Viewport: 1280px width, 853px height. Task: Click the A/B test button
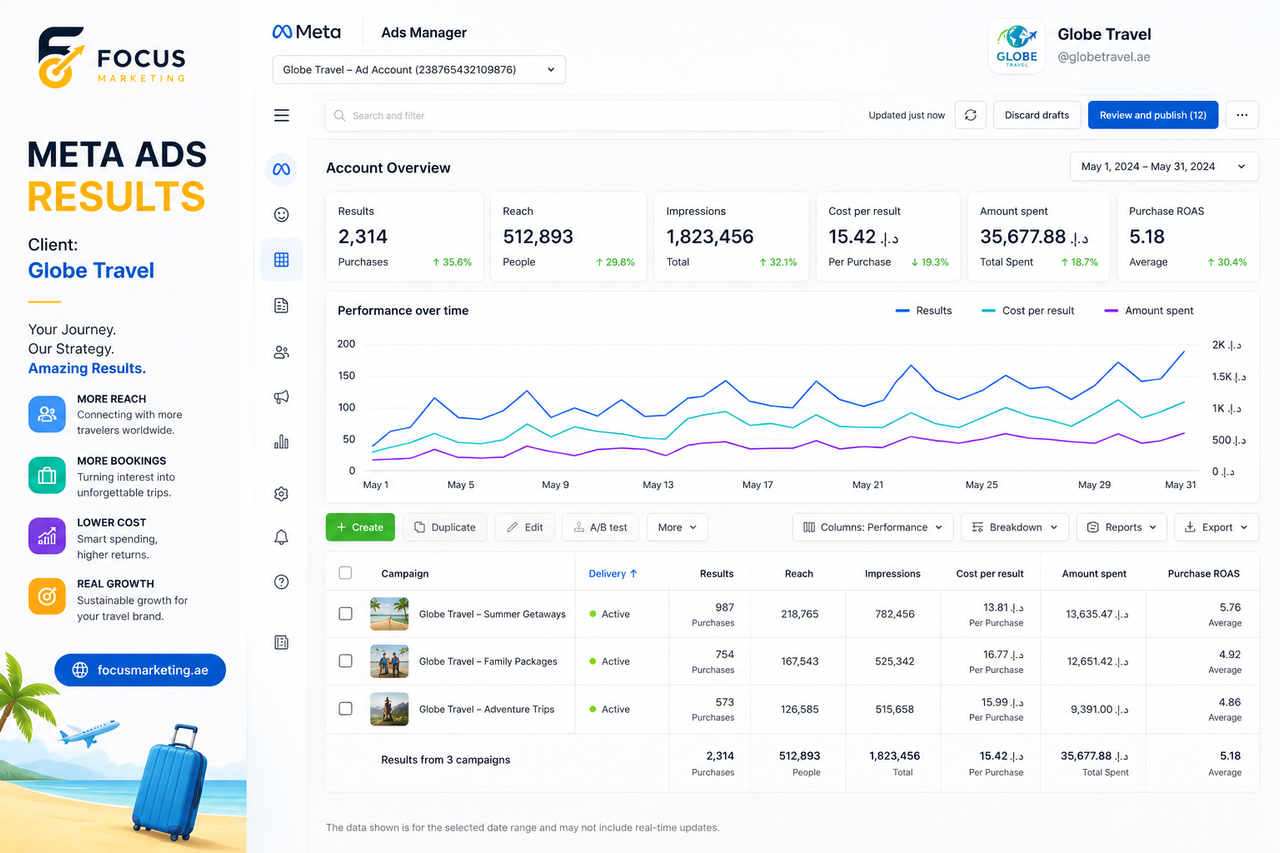[601, 527]
